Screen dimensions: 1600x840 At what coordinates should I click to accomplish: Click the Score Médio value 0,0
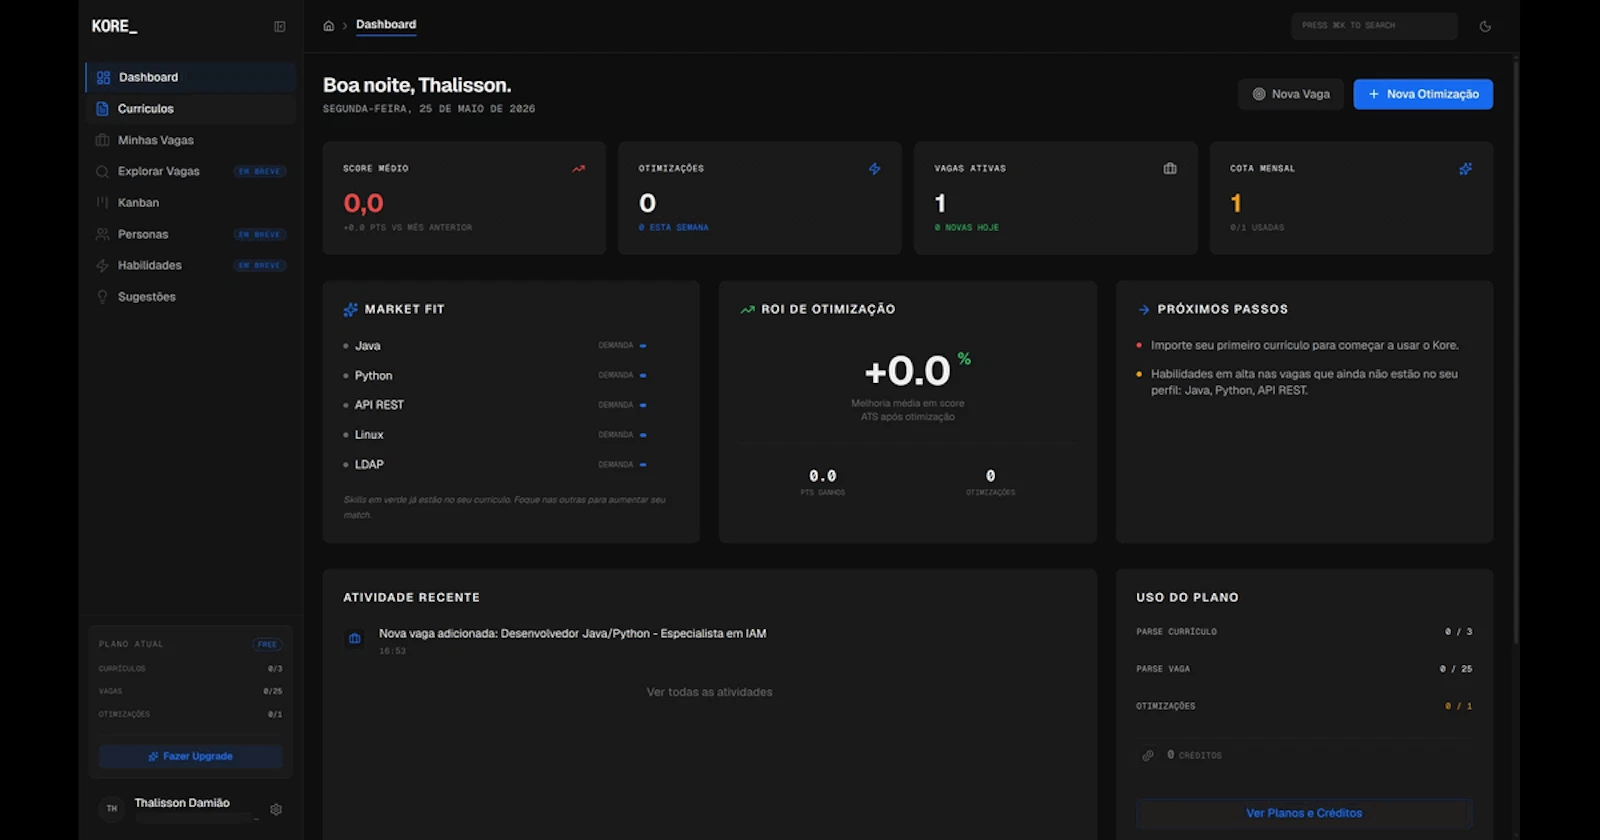[363, 204]
